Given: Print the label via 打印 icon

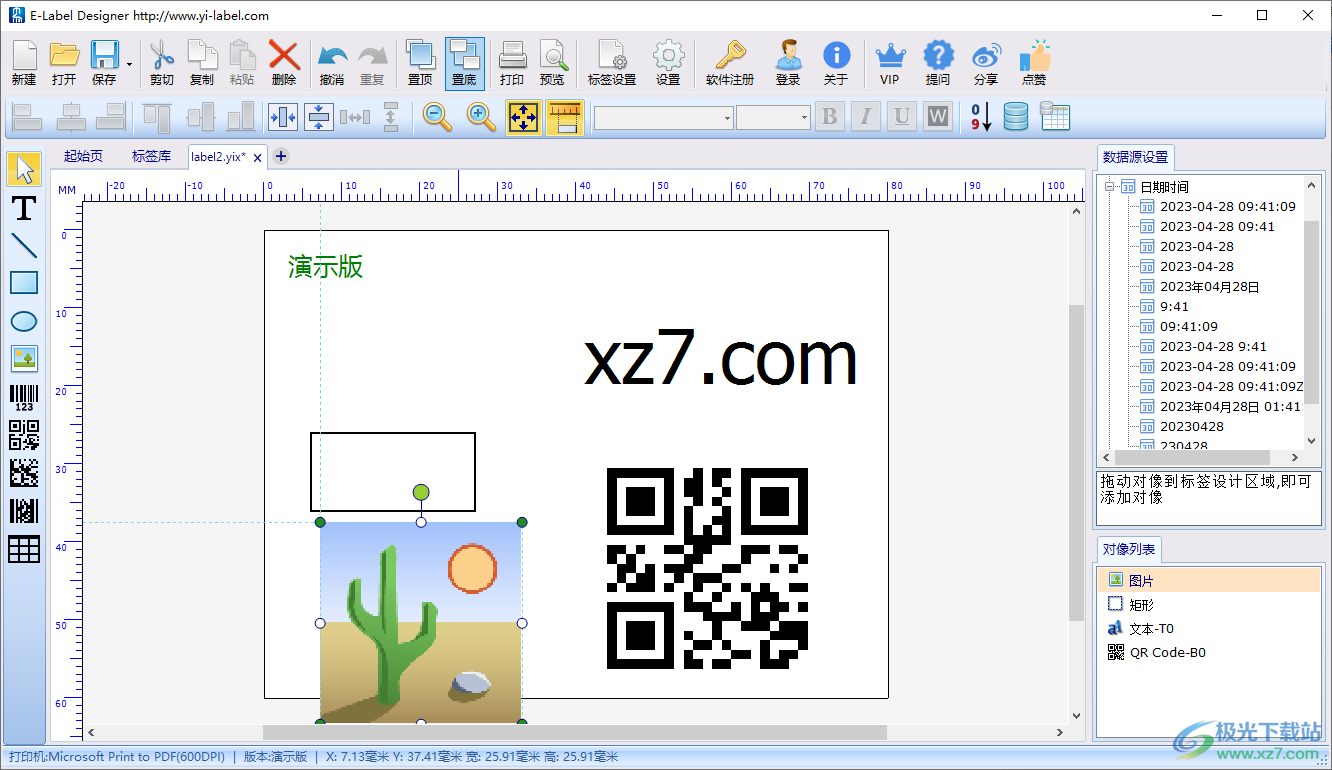Looking at the screenshot, I should tap(512, 63).
